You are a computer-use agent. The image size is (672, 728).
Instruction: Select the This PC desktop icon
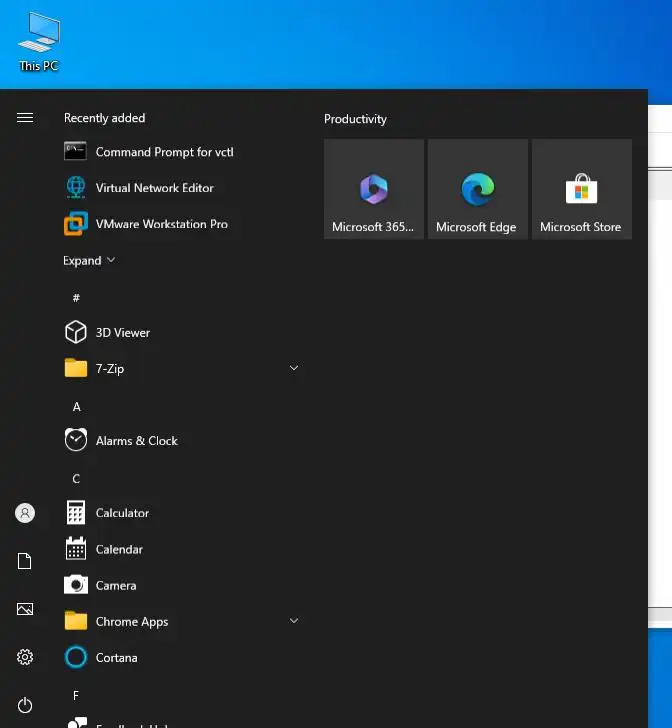pos(39,42)
